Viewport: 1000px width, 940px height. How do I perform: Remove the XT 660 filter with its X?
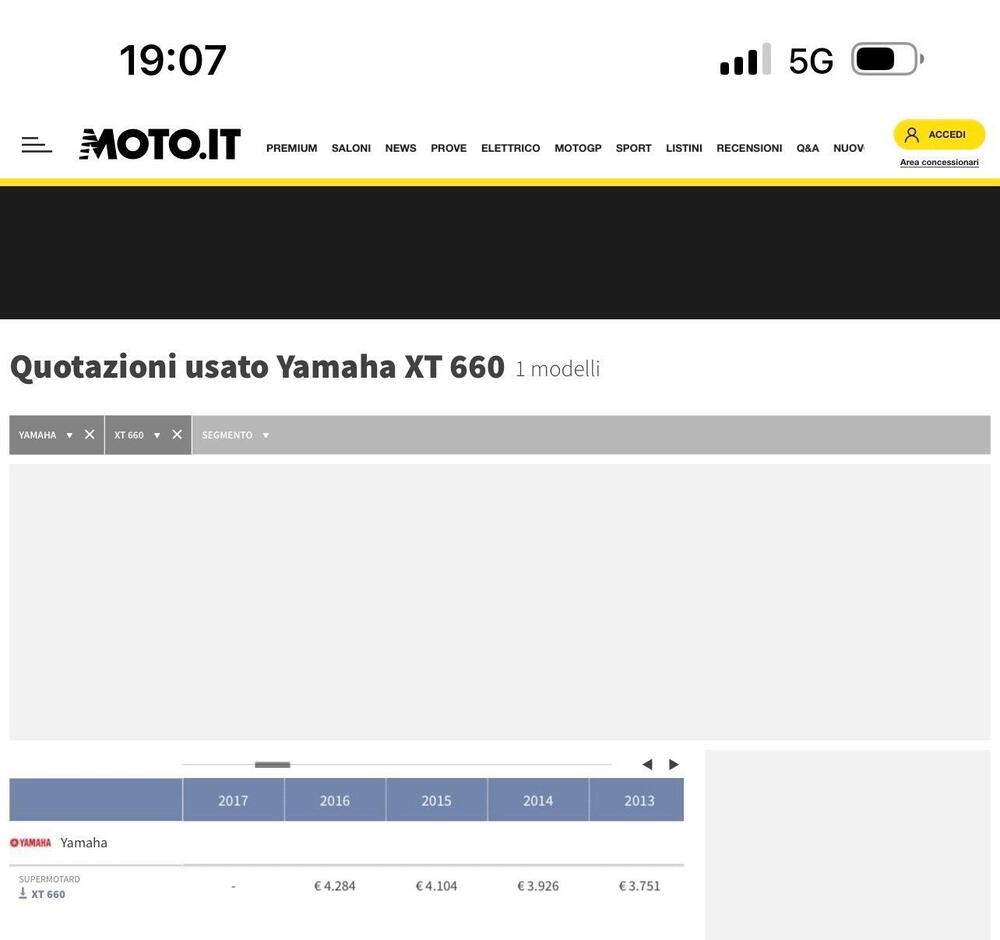point(176,434)
